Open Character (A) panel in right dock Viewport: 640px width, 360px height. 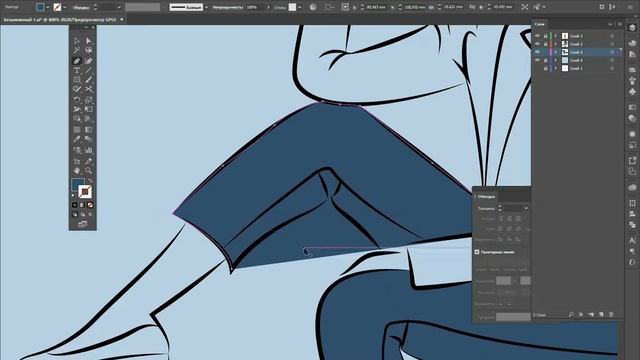(x=632, y=240)
